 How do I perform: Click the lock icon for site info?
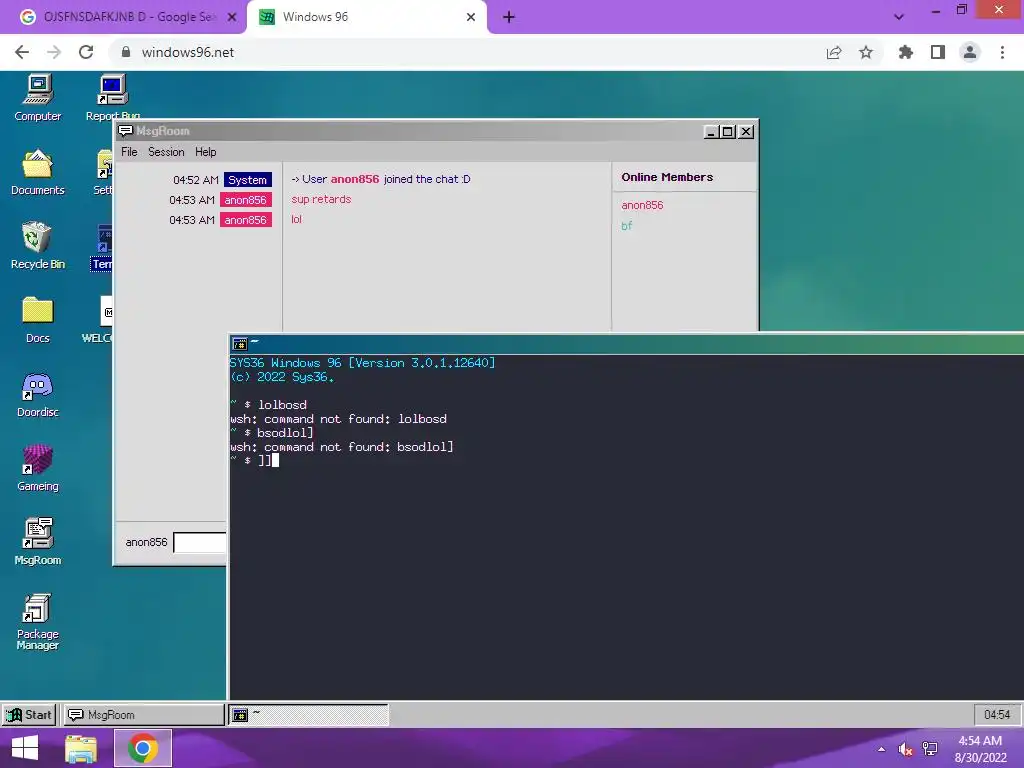click(x=126, y=52)
